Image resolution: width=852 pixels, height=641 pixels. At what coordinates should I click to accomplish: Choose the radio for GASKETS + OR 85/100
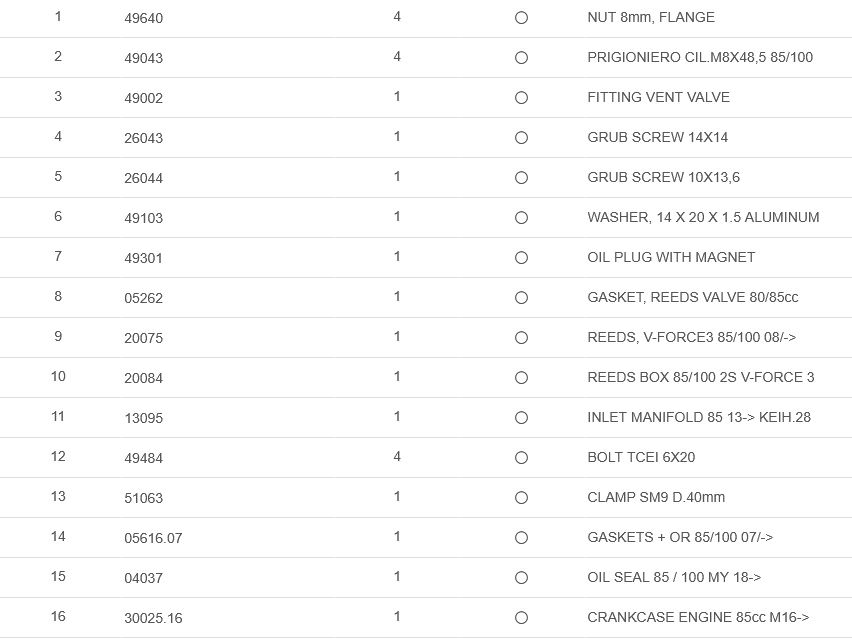click(521, 538)
